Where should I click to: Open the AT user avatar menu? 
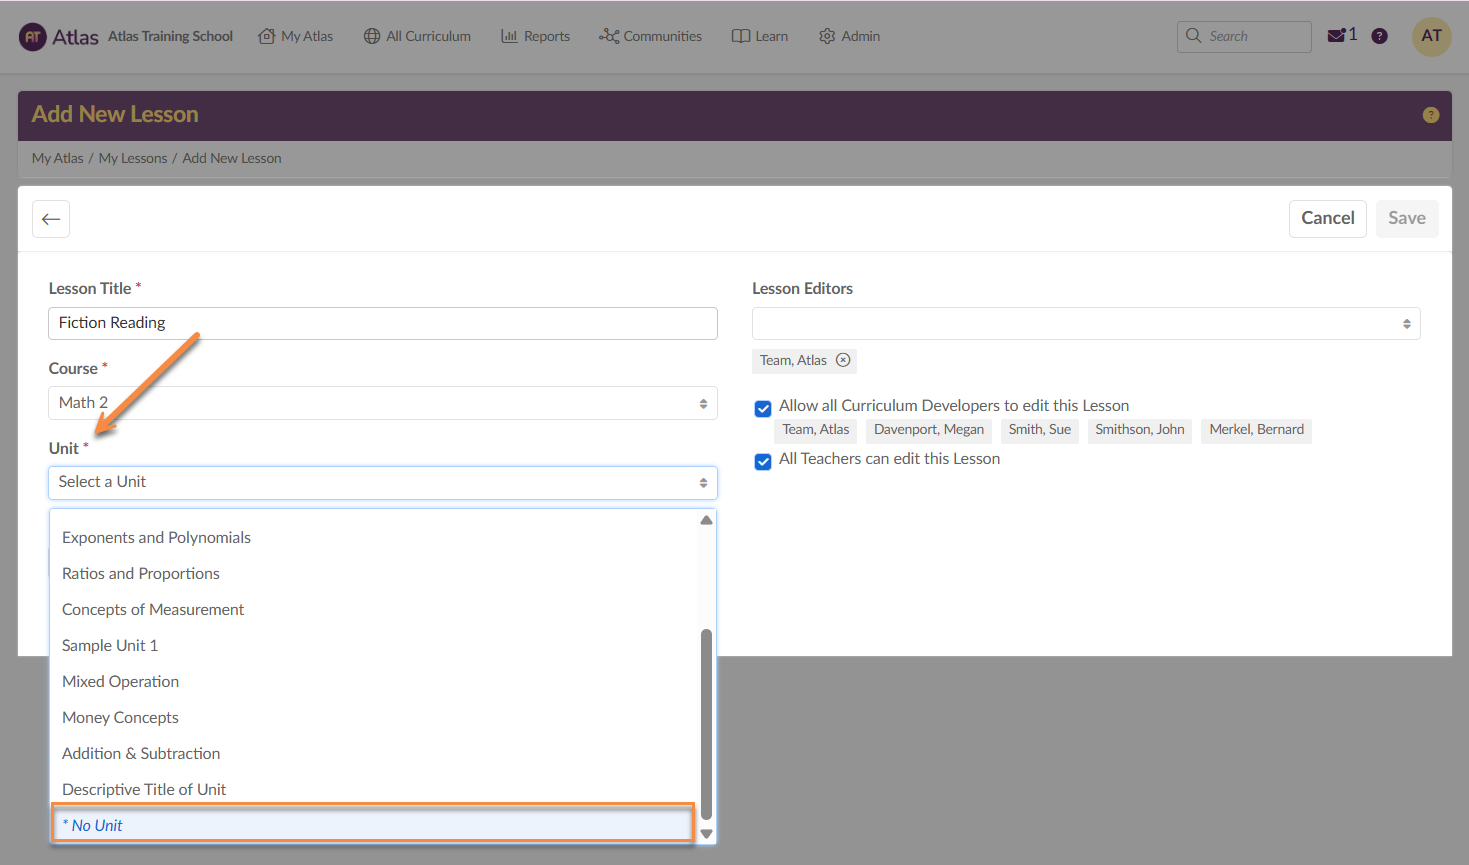coord(1431,36)
